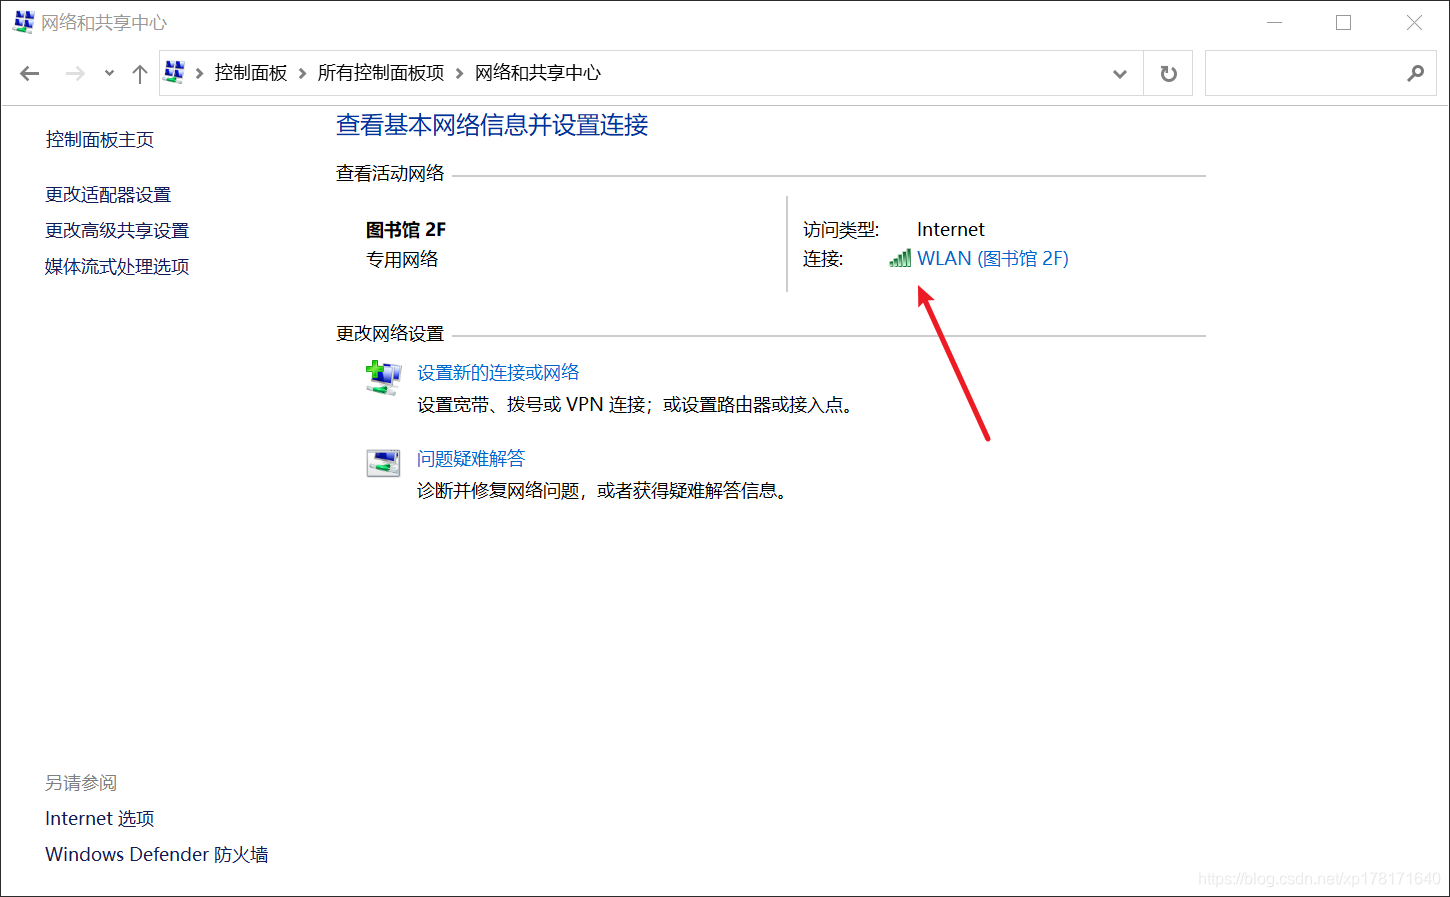Open Windows Defender 防火墙 link

(x=157, y=854)
